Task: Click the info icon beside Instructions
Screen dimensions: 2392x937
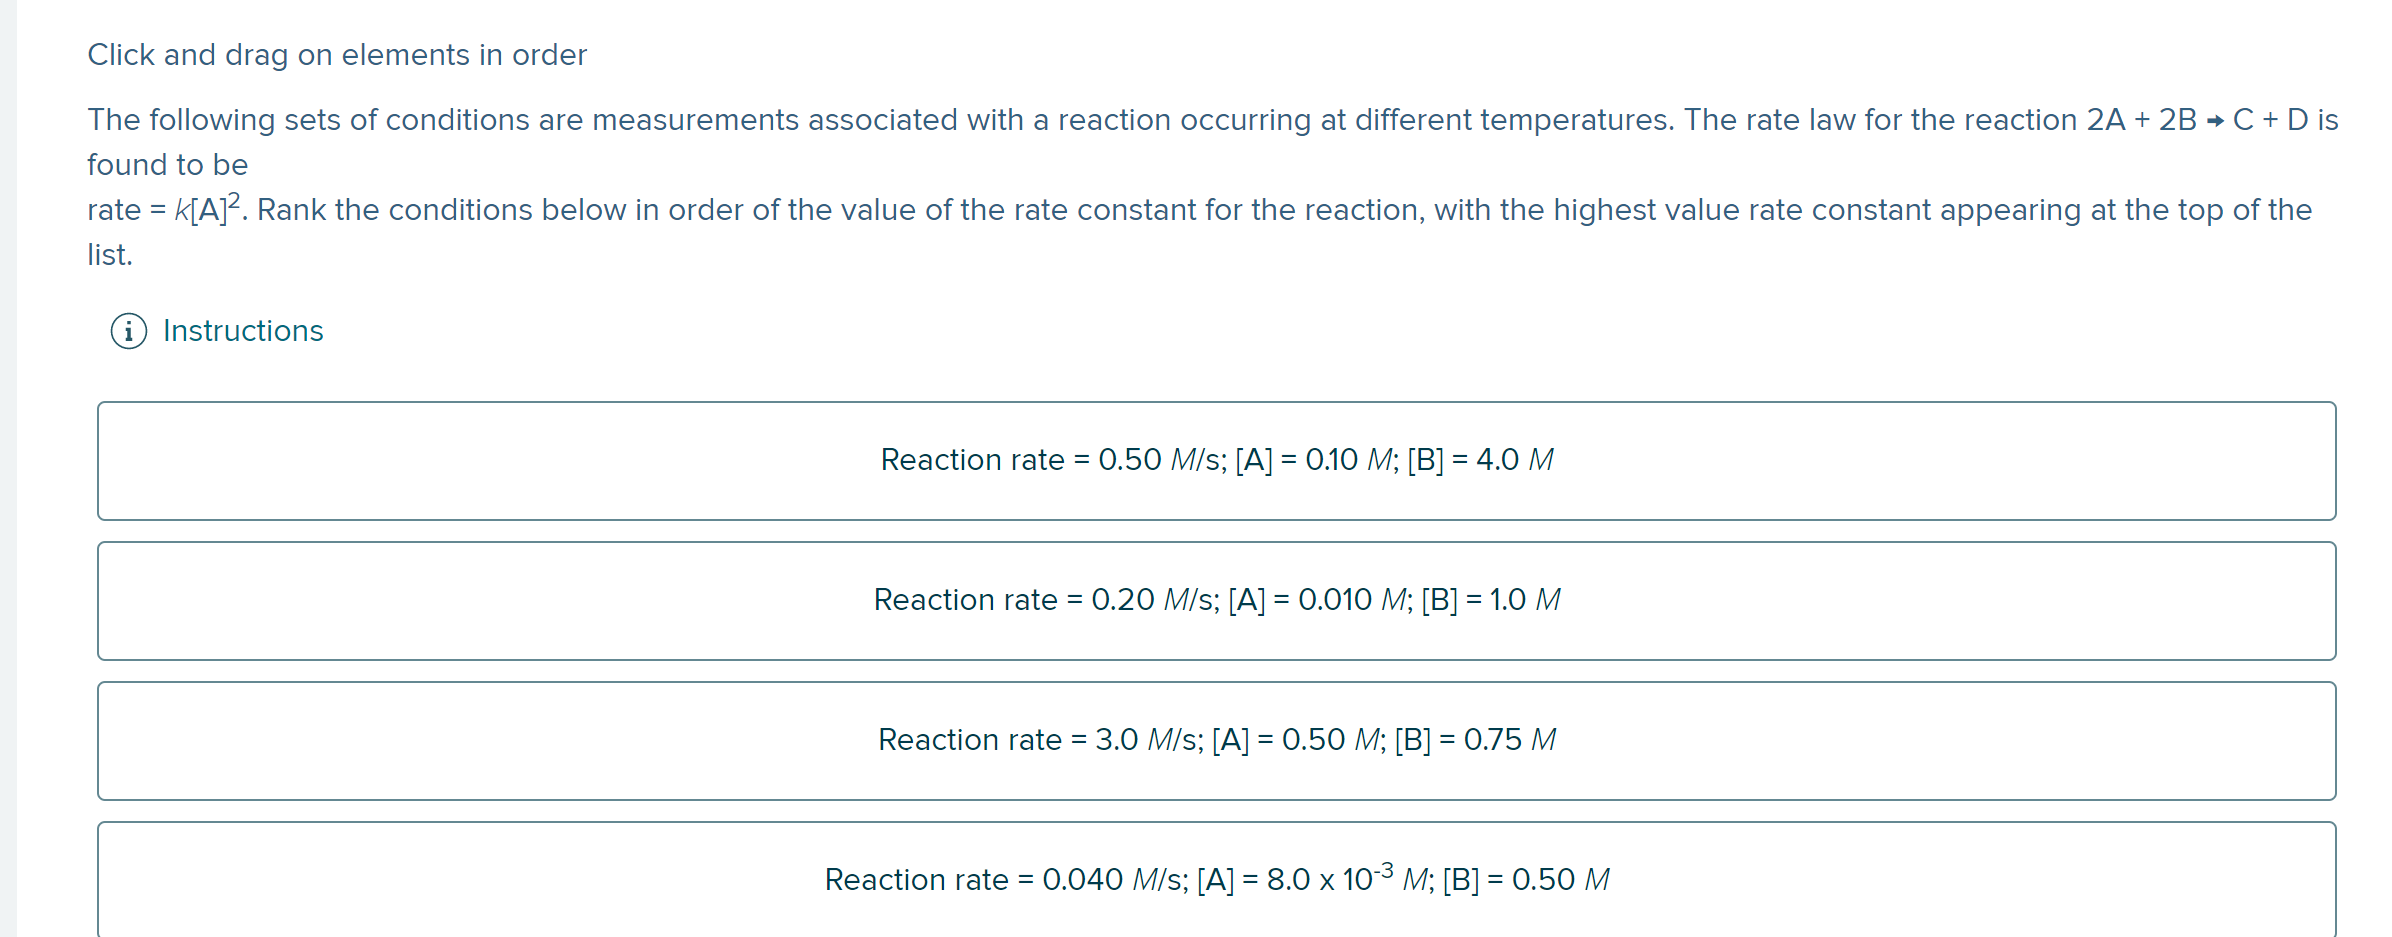Action: coord(127,330)
